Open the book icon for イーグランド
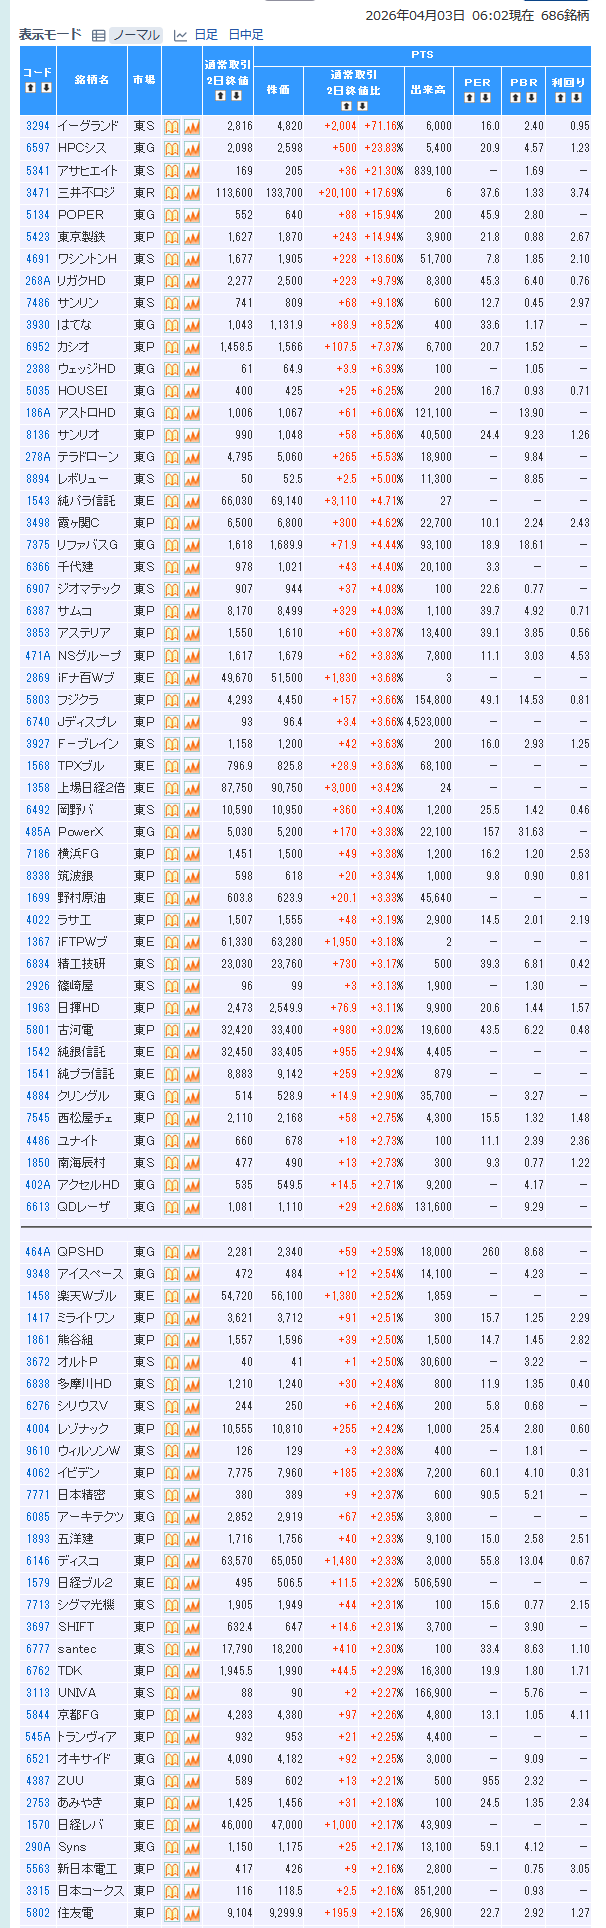Viewport: 606px width, 1928px height. click(x=172, y=126)
